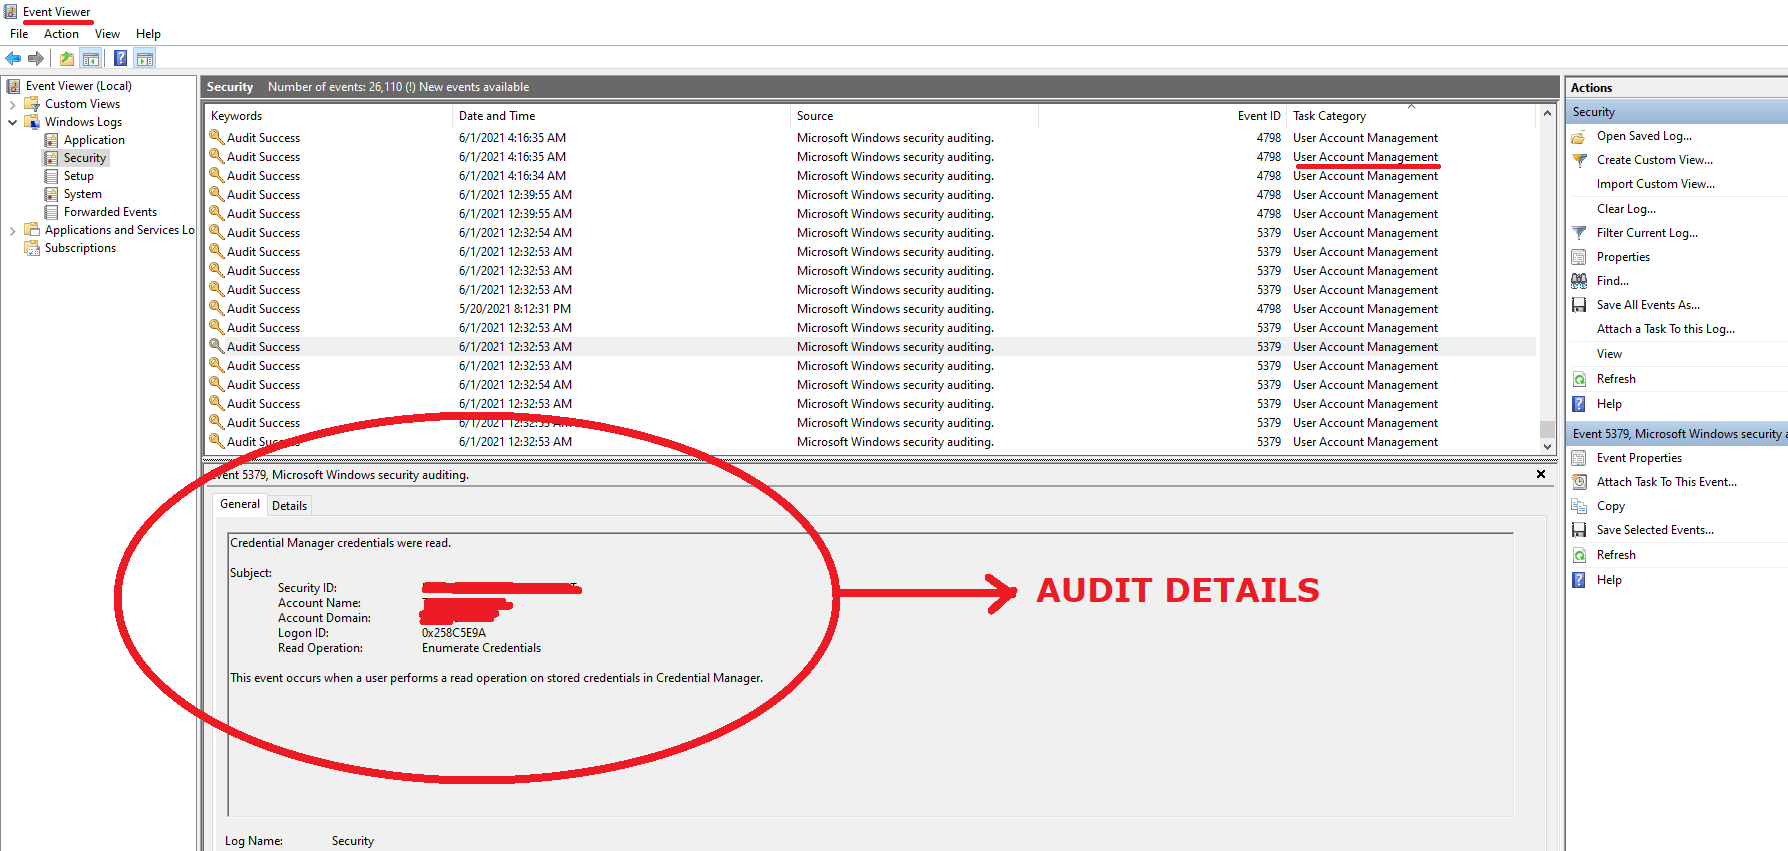Click the Copy icon in Actions pane
The height and width of the screenshot is (851, 1788).
coord(1579,506)
